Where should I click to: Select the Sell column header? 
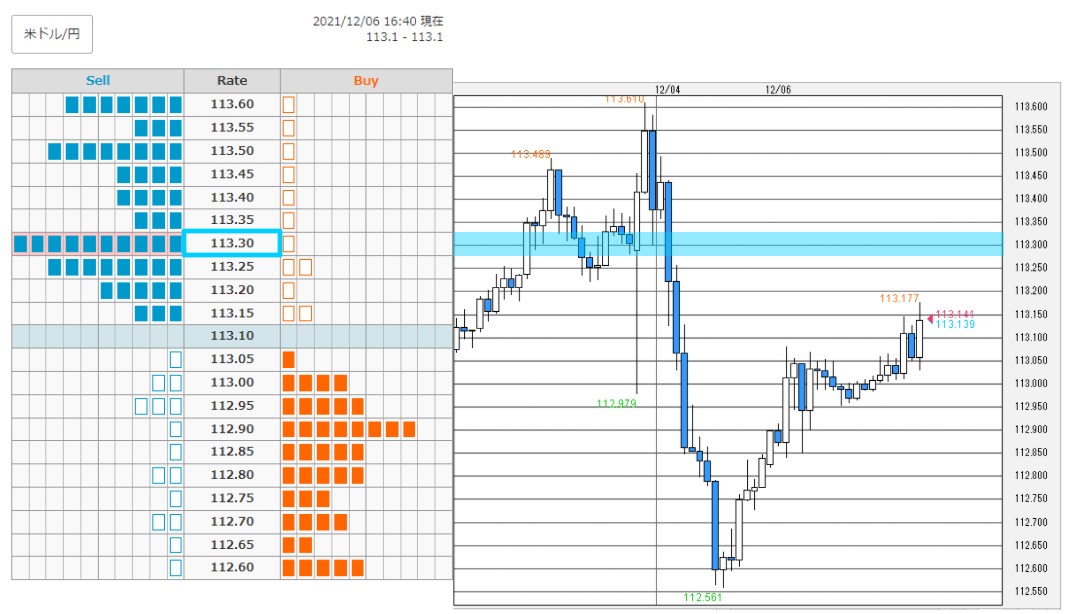click(98, 80)
